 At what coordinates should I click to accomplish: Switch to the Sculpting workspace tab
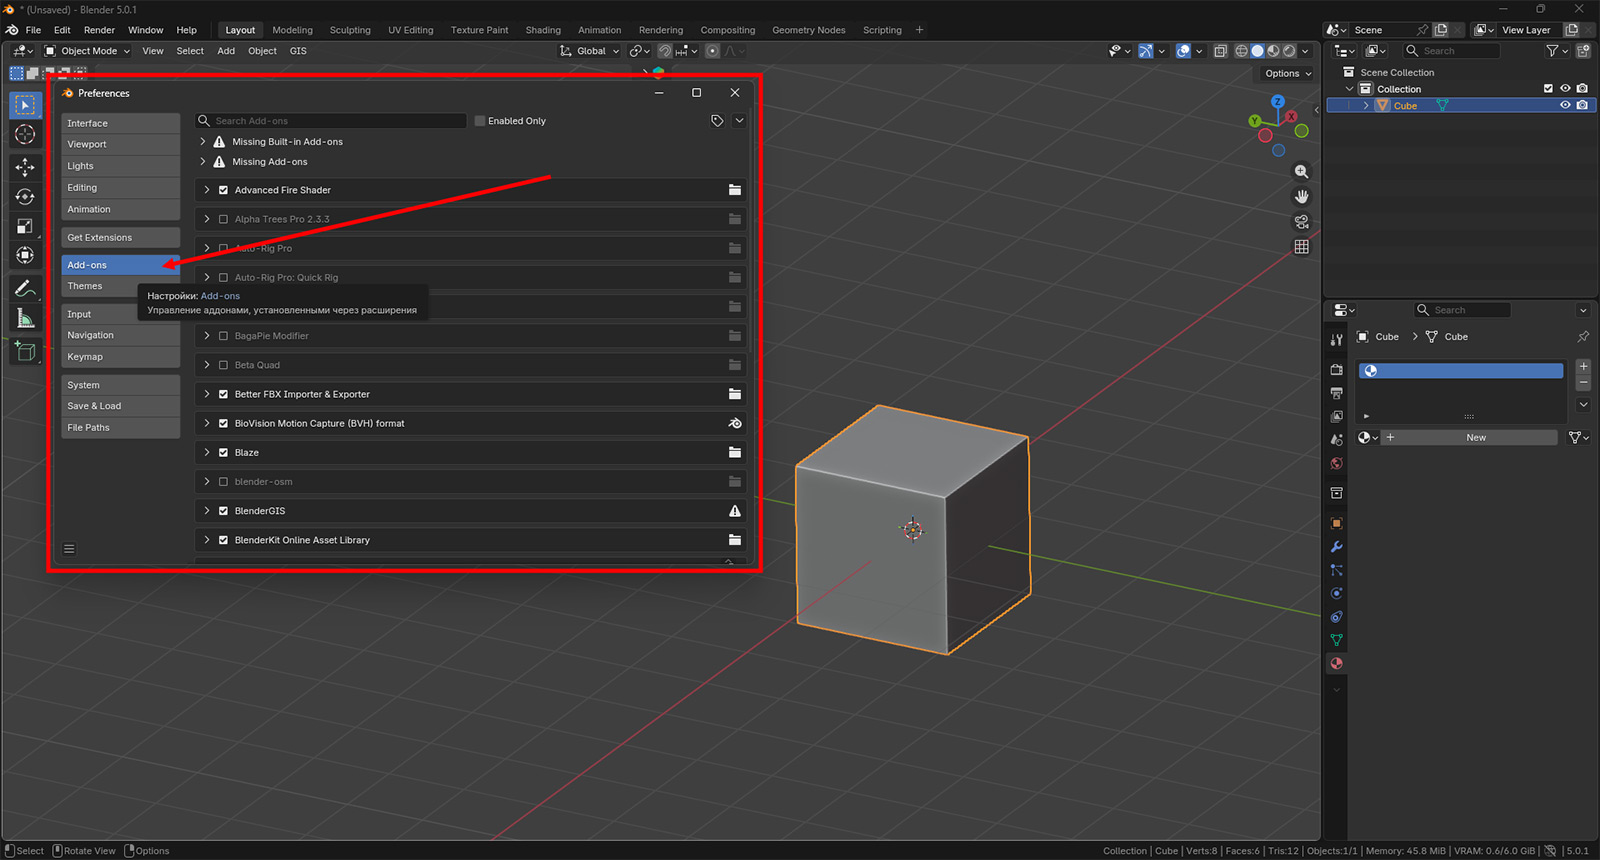(x=350, y=30)
